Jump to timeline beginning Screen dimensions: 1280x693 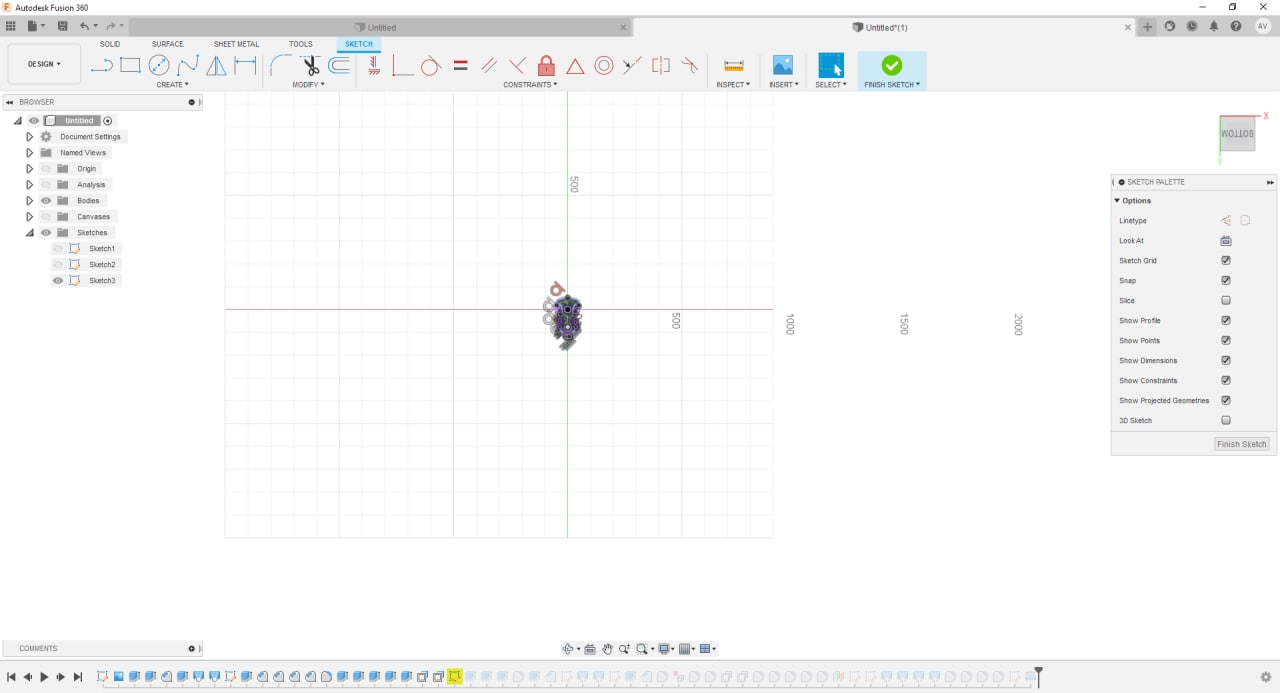[11, 677]
